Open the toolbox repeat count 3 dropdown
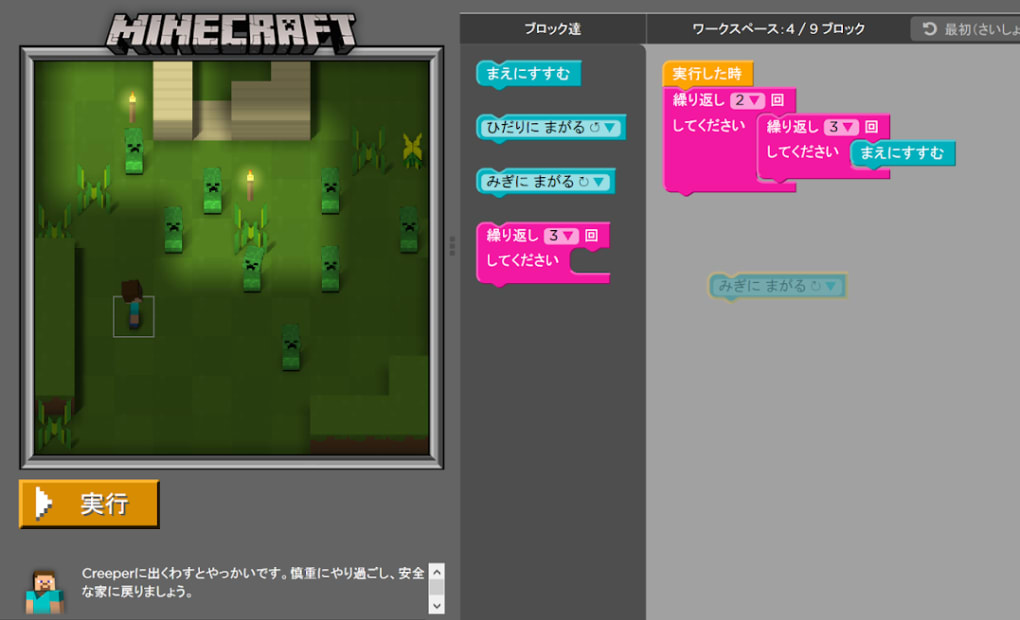Viewport: 1020px width, 620px height. point(561,236)
